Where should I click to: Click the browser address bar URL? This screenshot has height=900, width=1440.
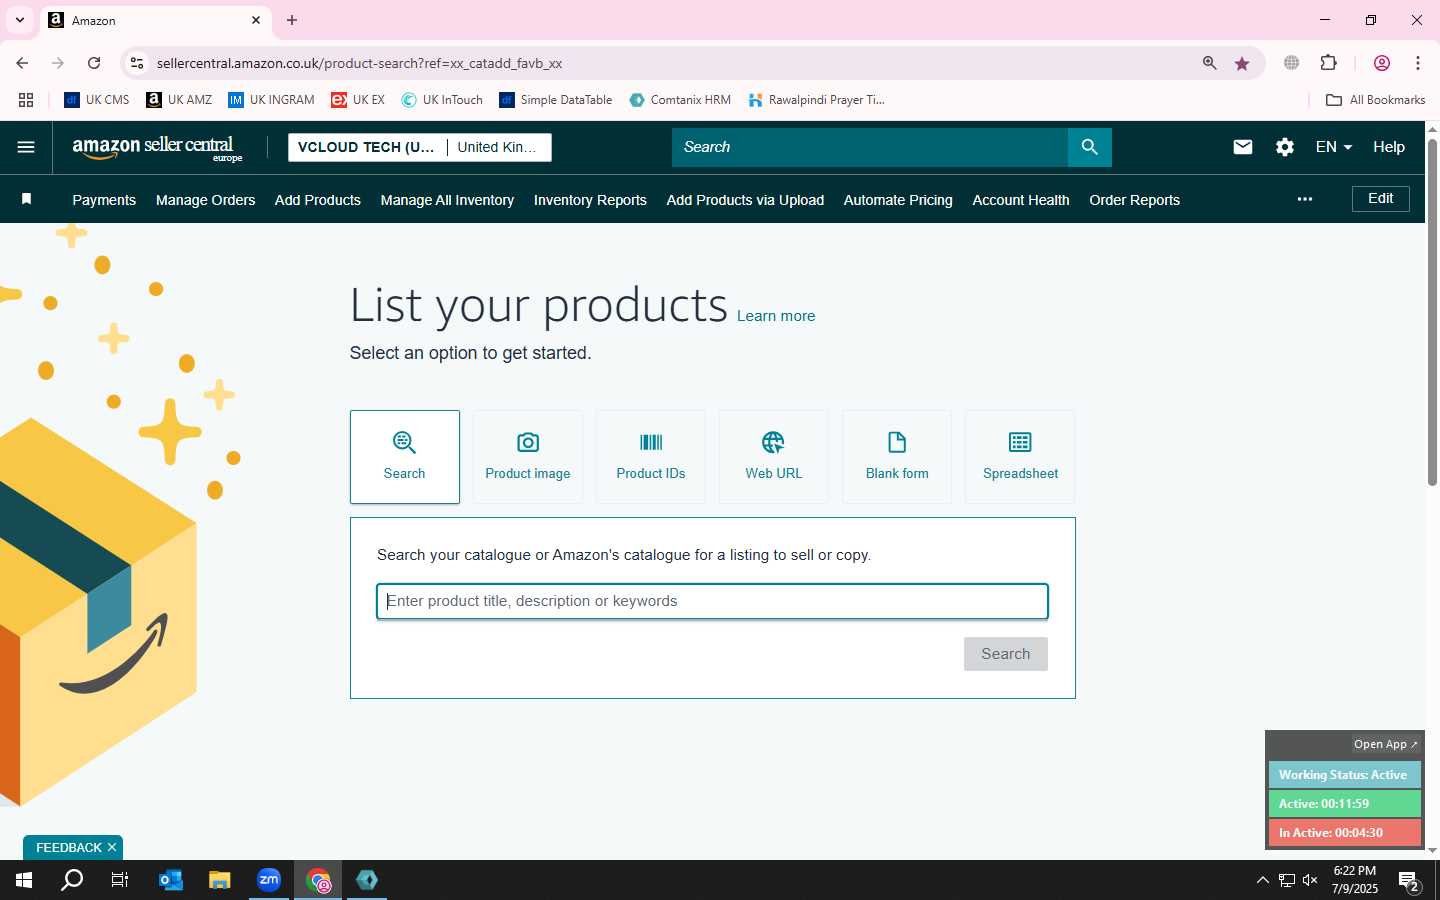359,63
